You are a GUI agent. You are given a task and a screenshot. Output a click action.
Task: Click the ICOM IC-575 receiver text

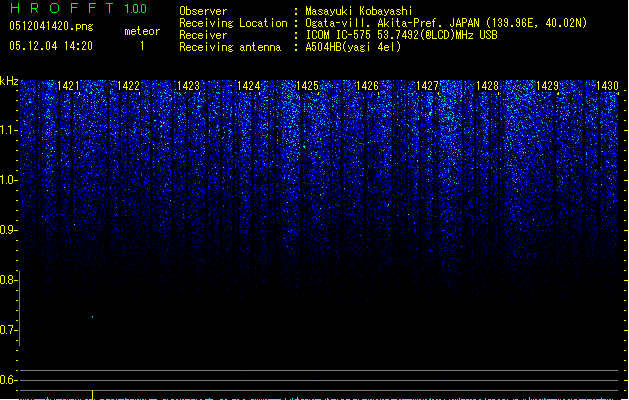(402, 35)
